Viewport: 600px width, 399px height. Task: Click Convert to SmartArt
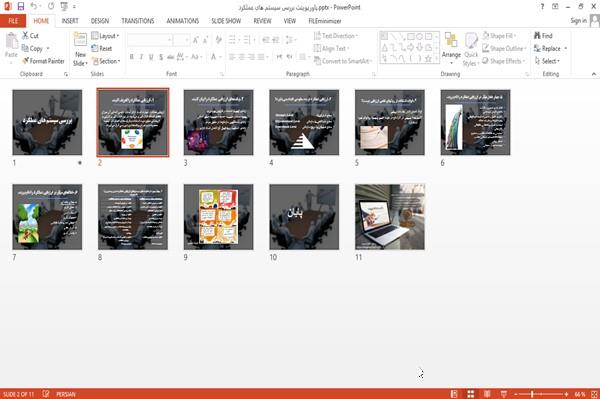[x=343, y=61]
